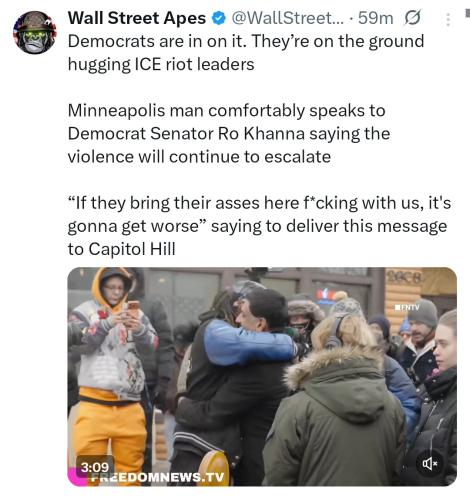
Task: Click the 'to Capitol Hill' closing line
Action: [x=122, y=249]
